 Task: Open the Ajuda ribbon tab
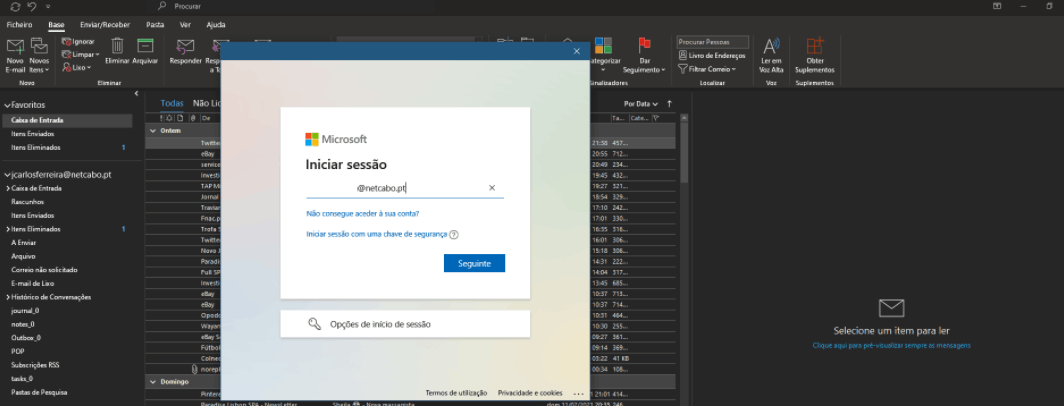[x=216, y=24]
